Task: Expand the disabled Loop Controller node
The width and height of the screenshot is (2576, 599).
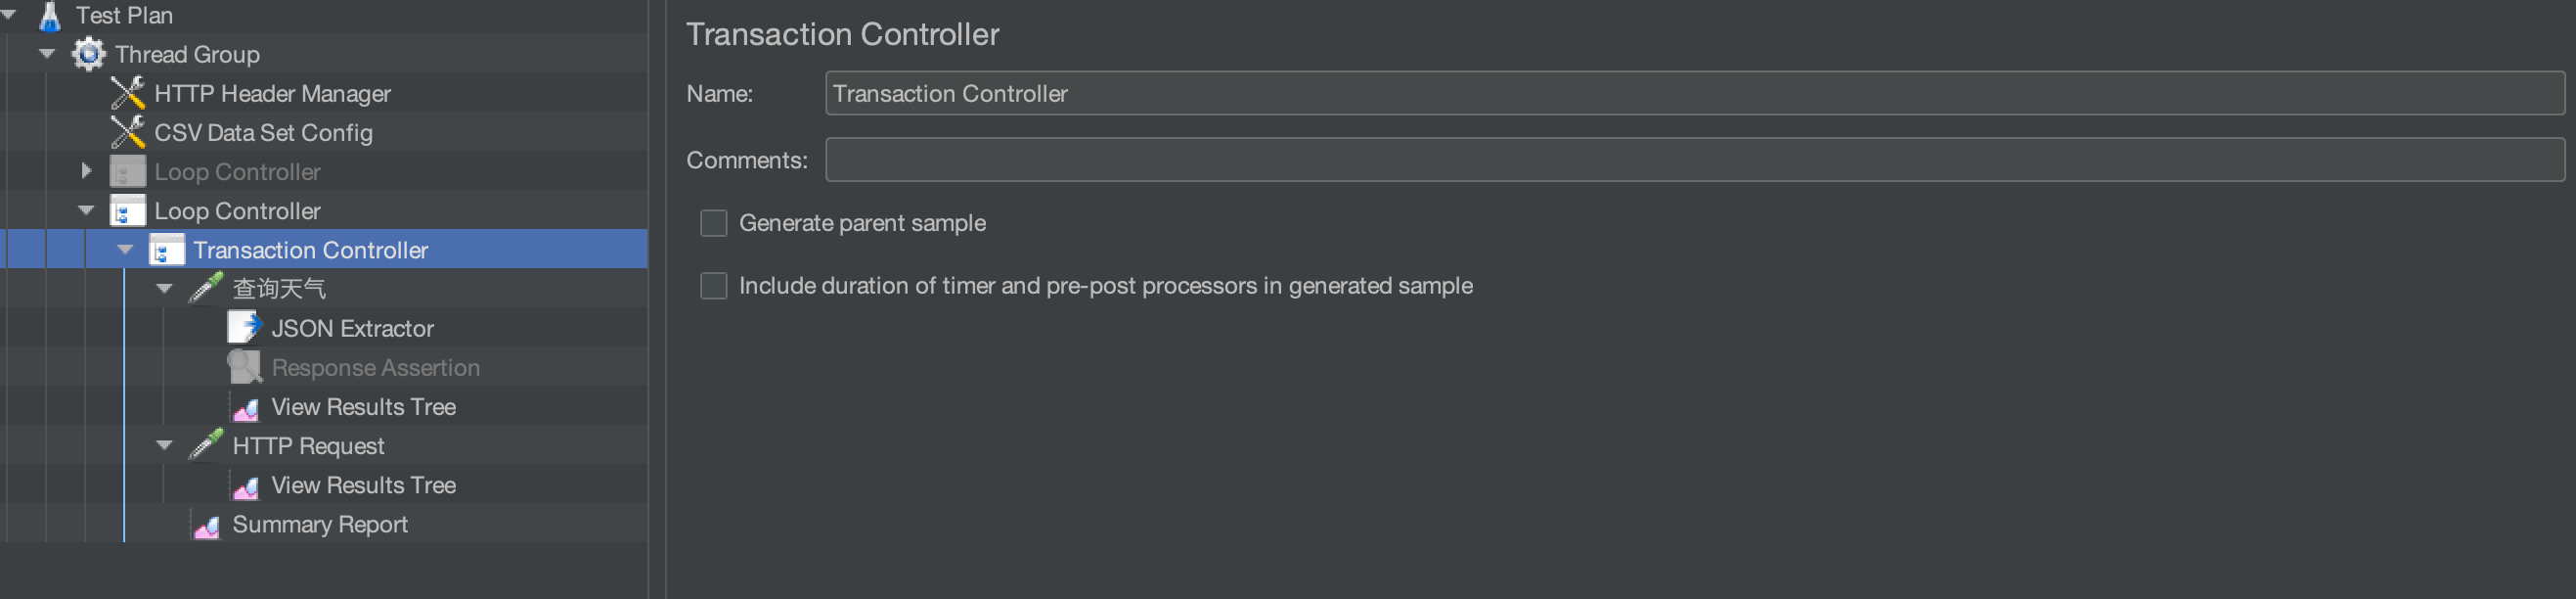Action: tap(86, 171)
